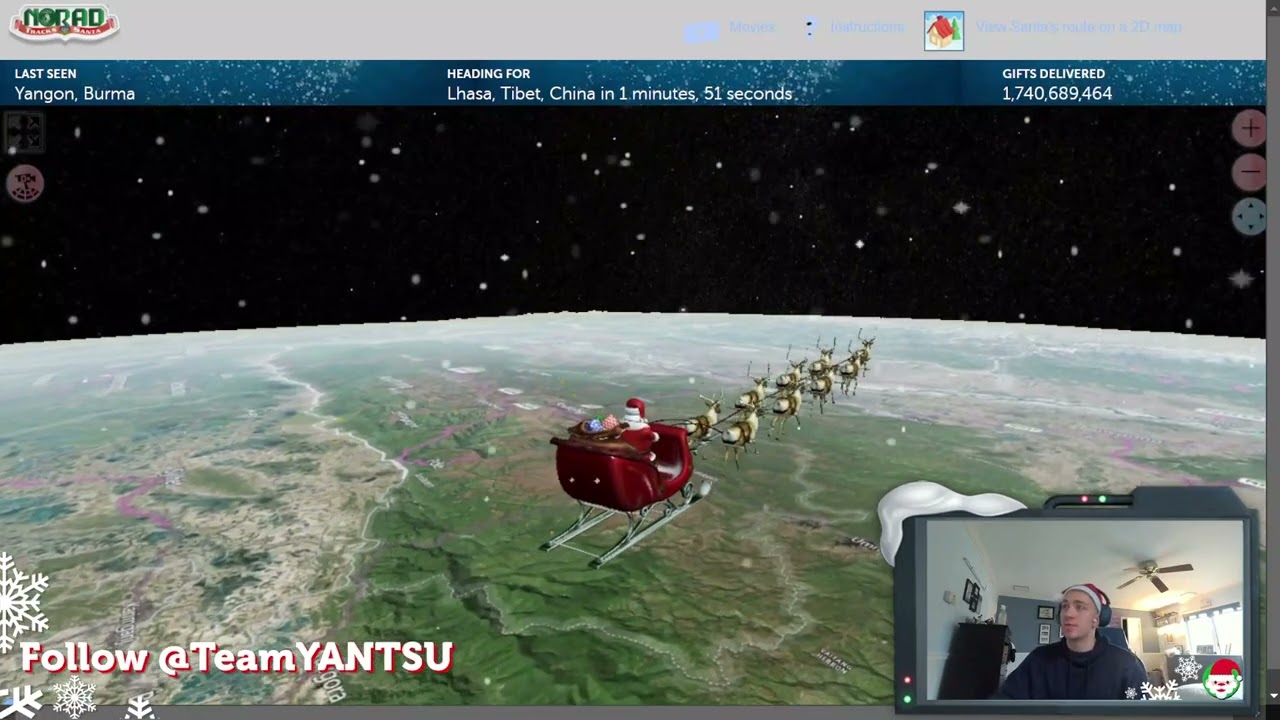Image resolution: width=1280 pixels, height=720 pixels.
Task: Click the 'Yangon, Burma' last seen text
Action: click(75, 94)
